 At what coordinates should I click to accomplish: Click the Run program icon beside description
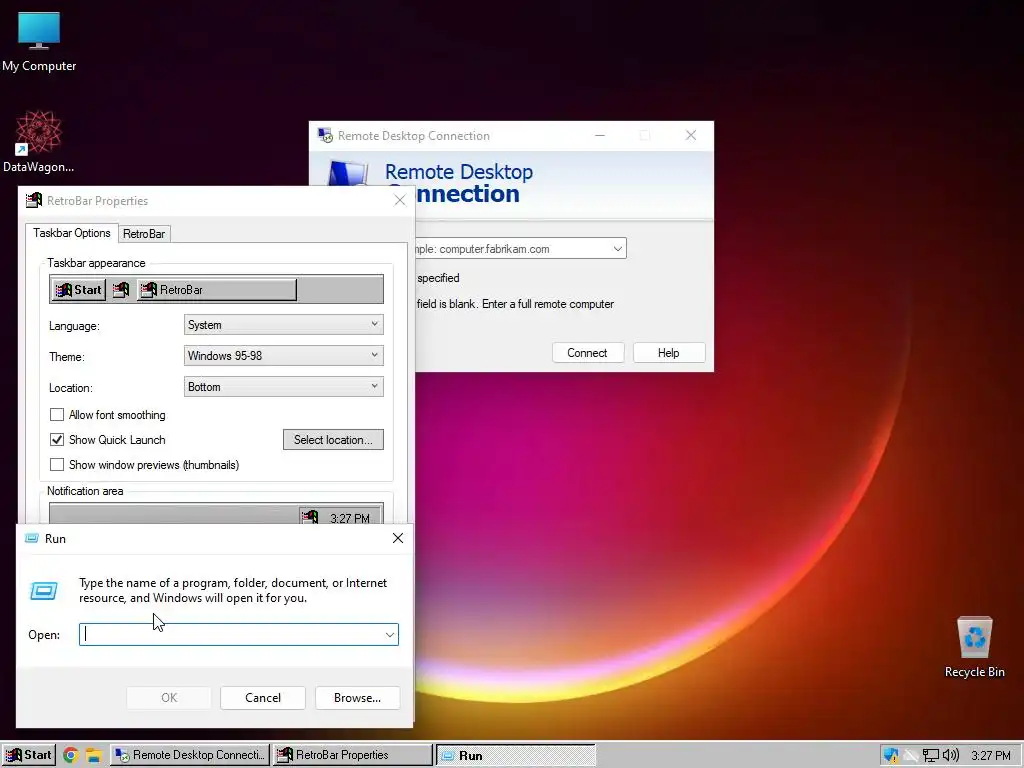pos(44,590)
